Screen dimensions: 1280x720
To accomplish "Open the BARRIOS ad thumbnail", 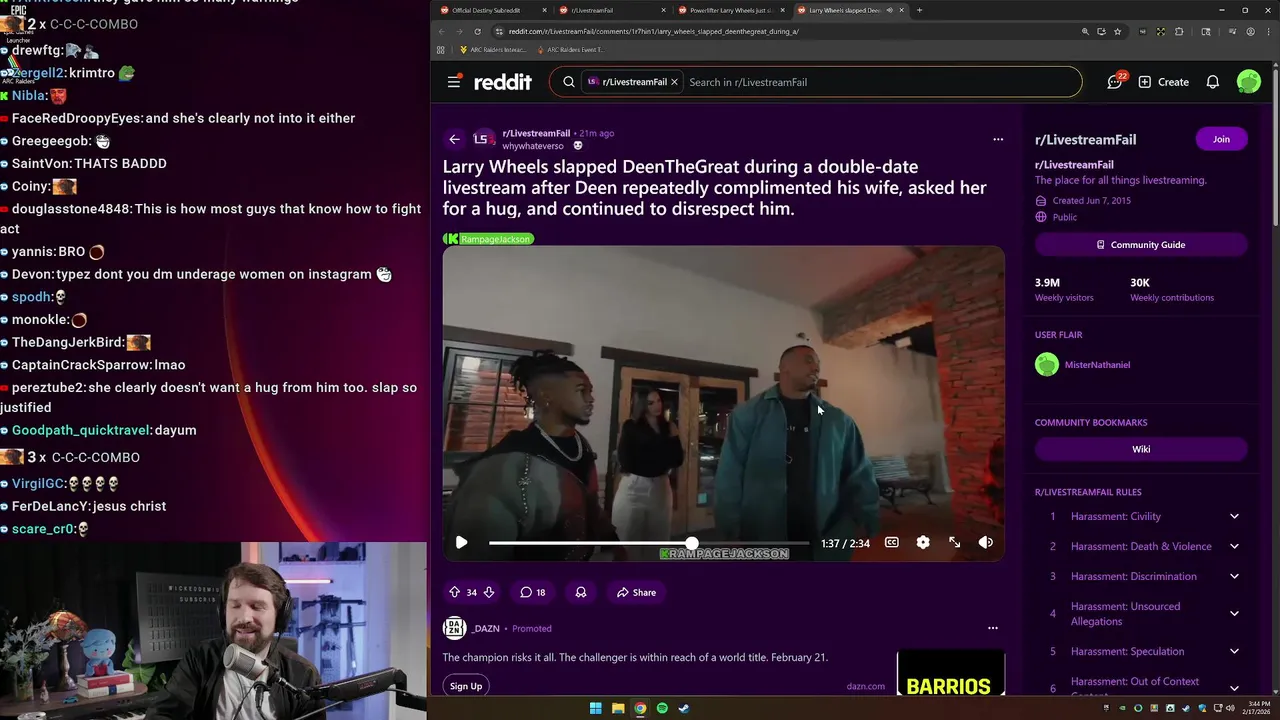I will coord(950,674).
